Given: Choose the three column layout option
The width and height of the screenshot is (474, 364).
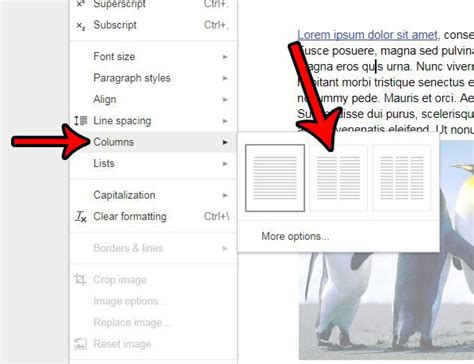Looking at the screenshot, I should 402,178.
